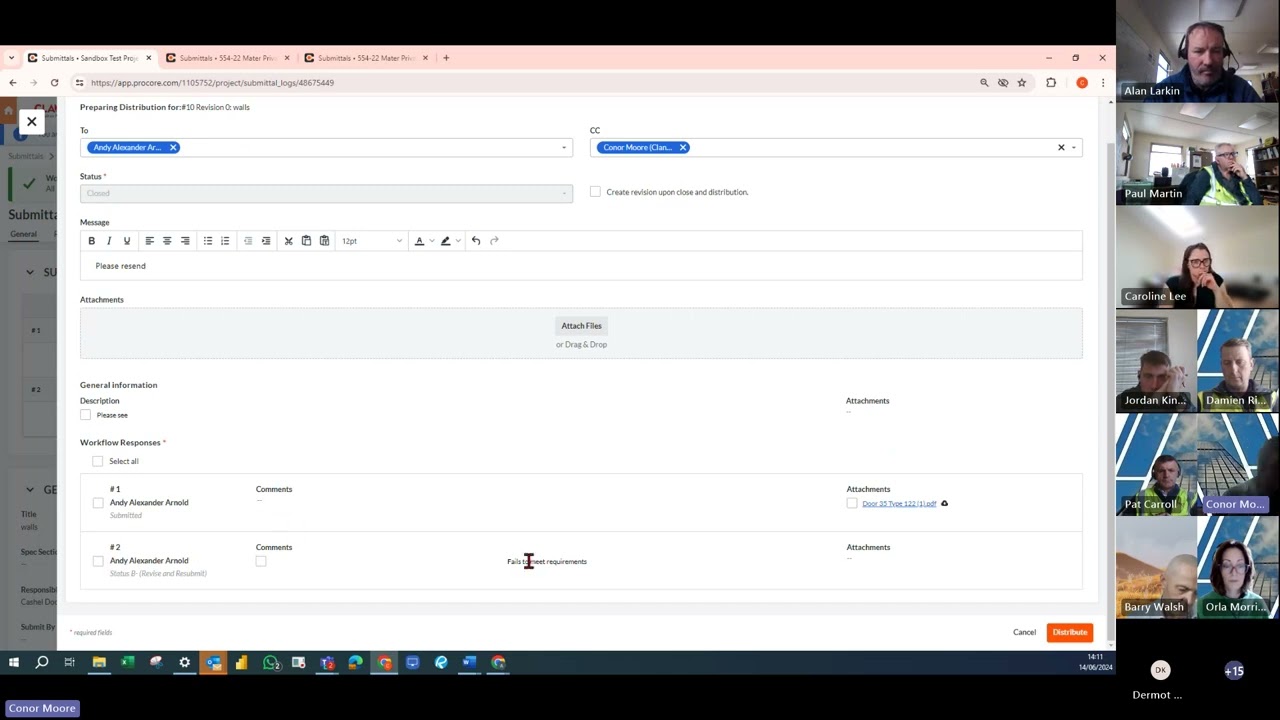Remove Conor Moore from CC
1280x720 pixels.
(x=683, y=148)
